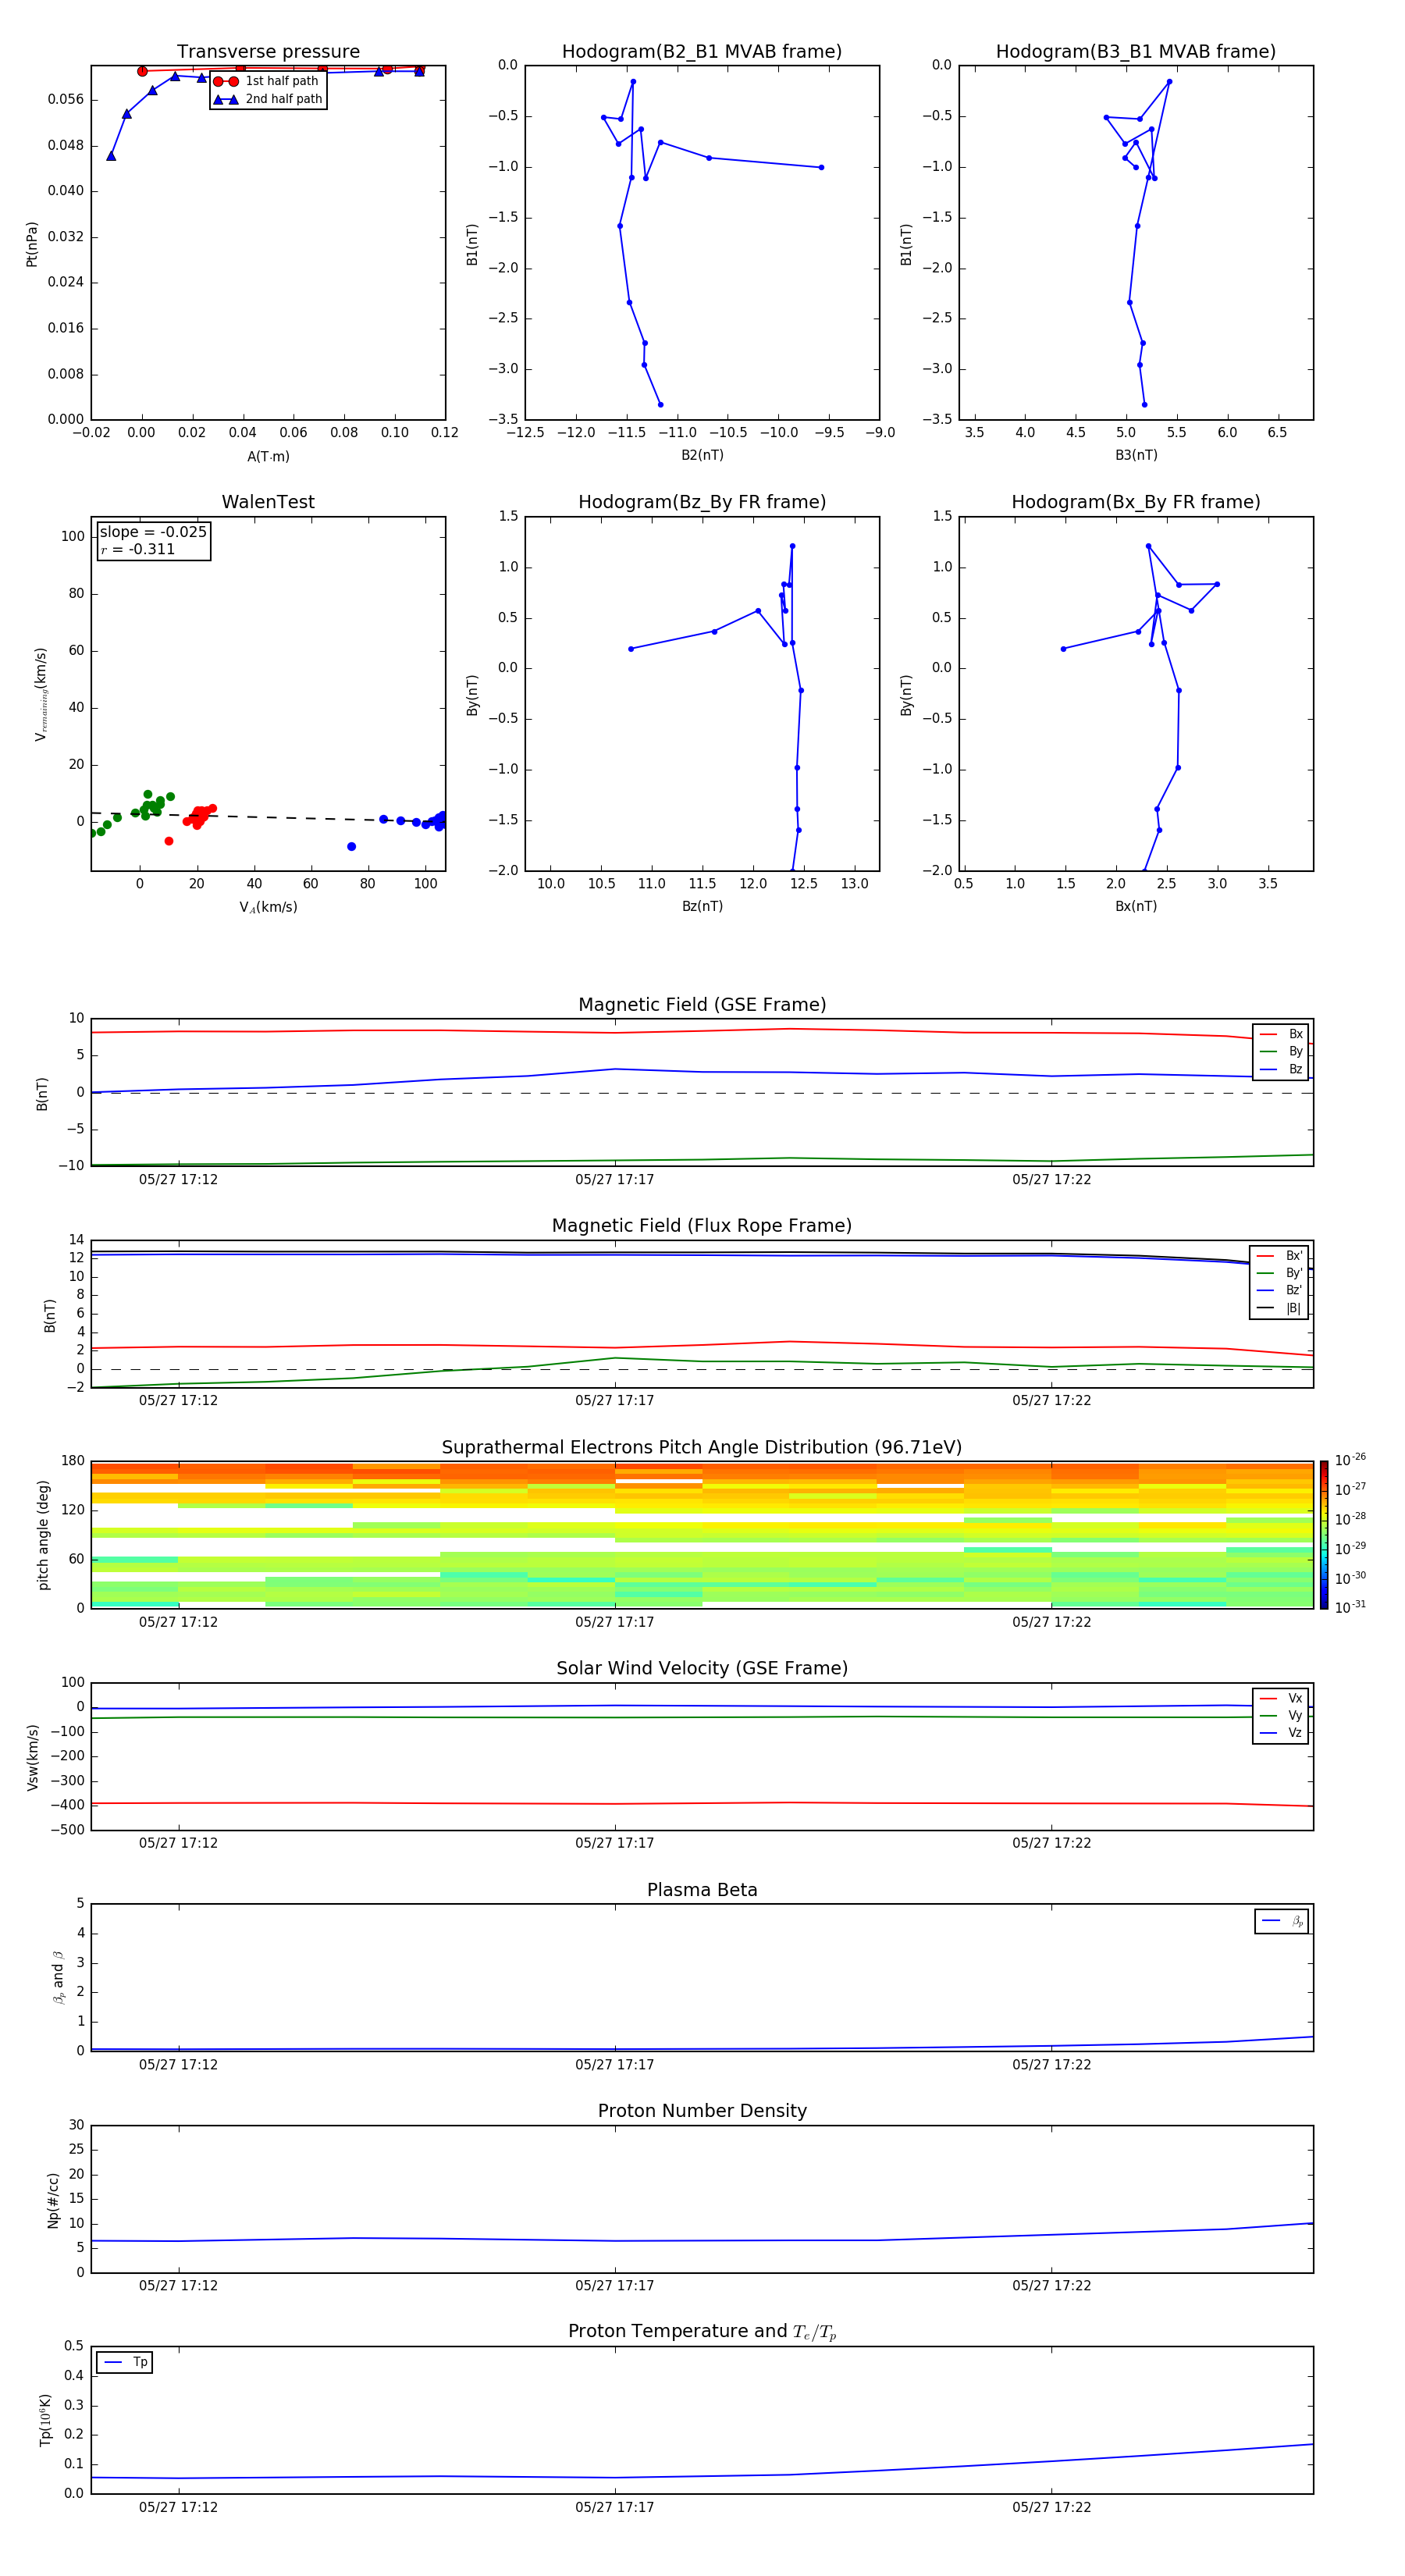The height and width of the screenshot is (2576, 1405).
Task: Click 'Magnetic Field (GSE Frame)' title
Action: coord(702,1005)
